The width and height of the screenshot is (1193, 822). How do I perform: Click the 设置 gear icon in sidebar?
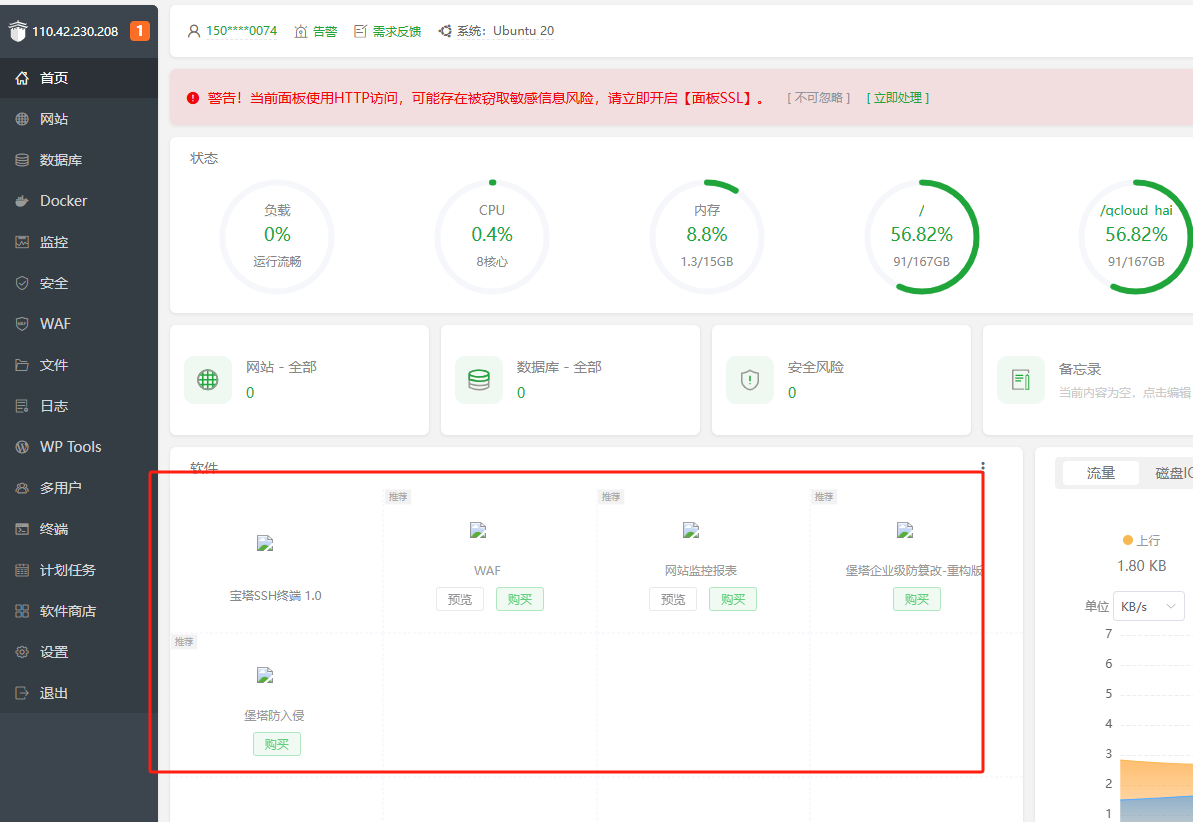[22, 652]
